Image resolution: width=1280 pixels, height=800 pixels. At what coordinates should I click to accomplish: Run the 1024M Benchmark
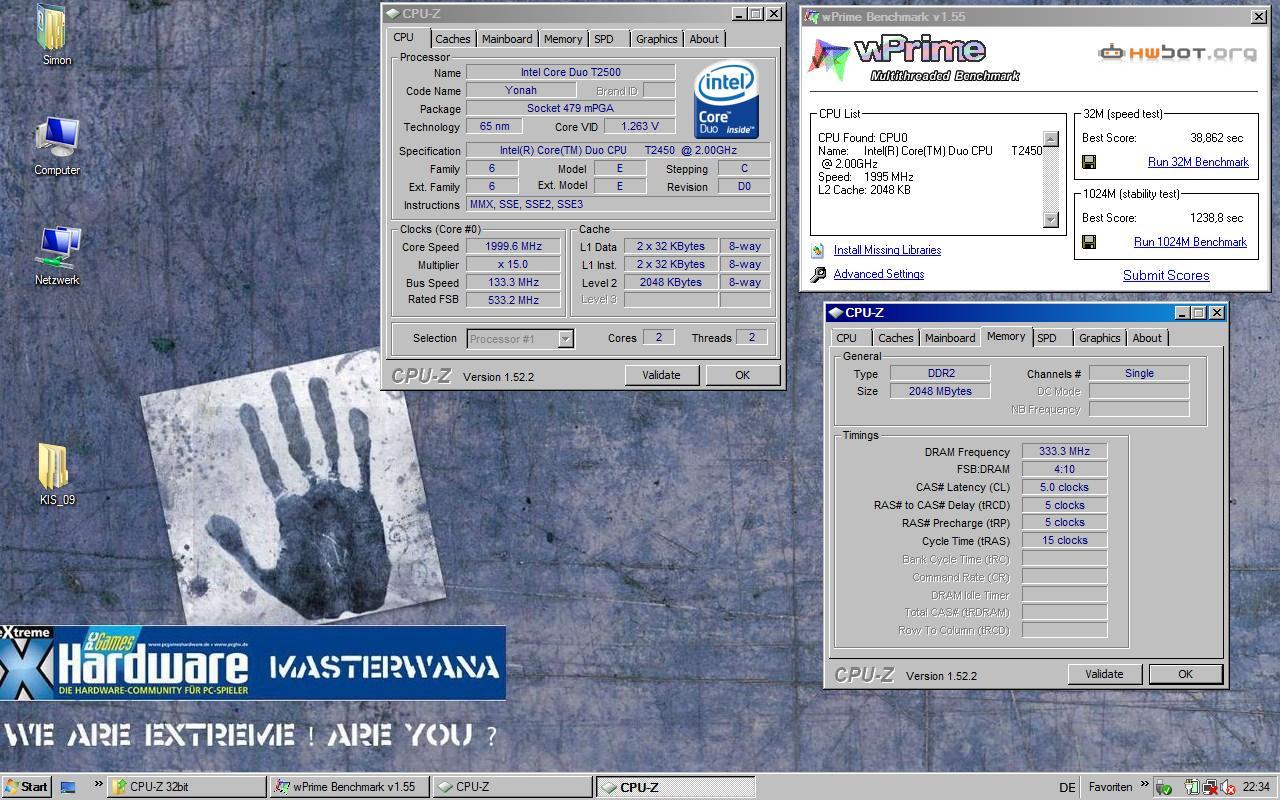(1190, 242)
